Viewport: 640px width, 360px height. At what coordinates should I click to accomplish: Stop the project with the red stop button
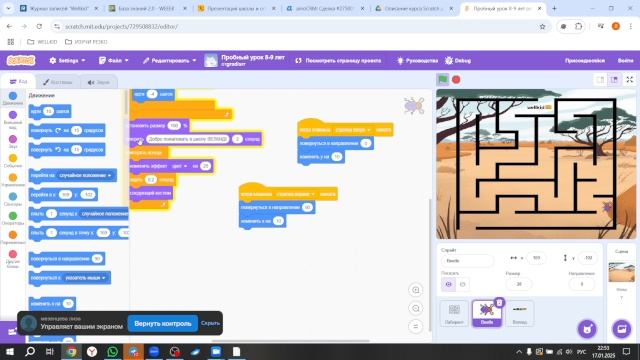(456, 80)
